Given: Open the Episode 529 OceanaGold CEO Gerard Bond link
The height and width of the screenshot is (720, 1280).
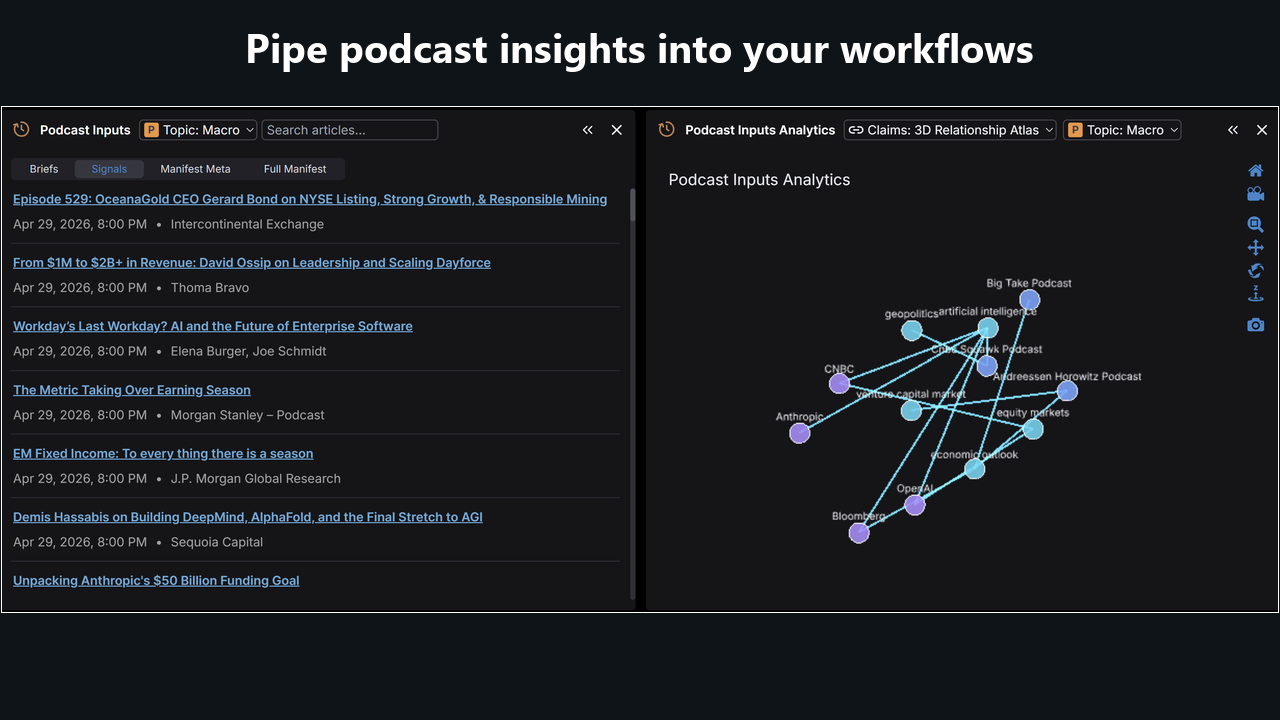Looking at the screenshot, I should click(310, 199).
